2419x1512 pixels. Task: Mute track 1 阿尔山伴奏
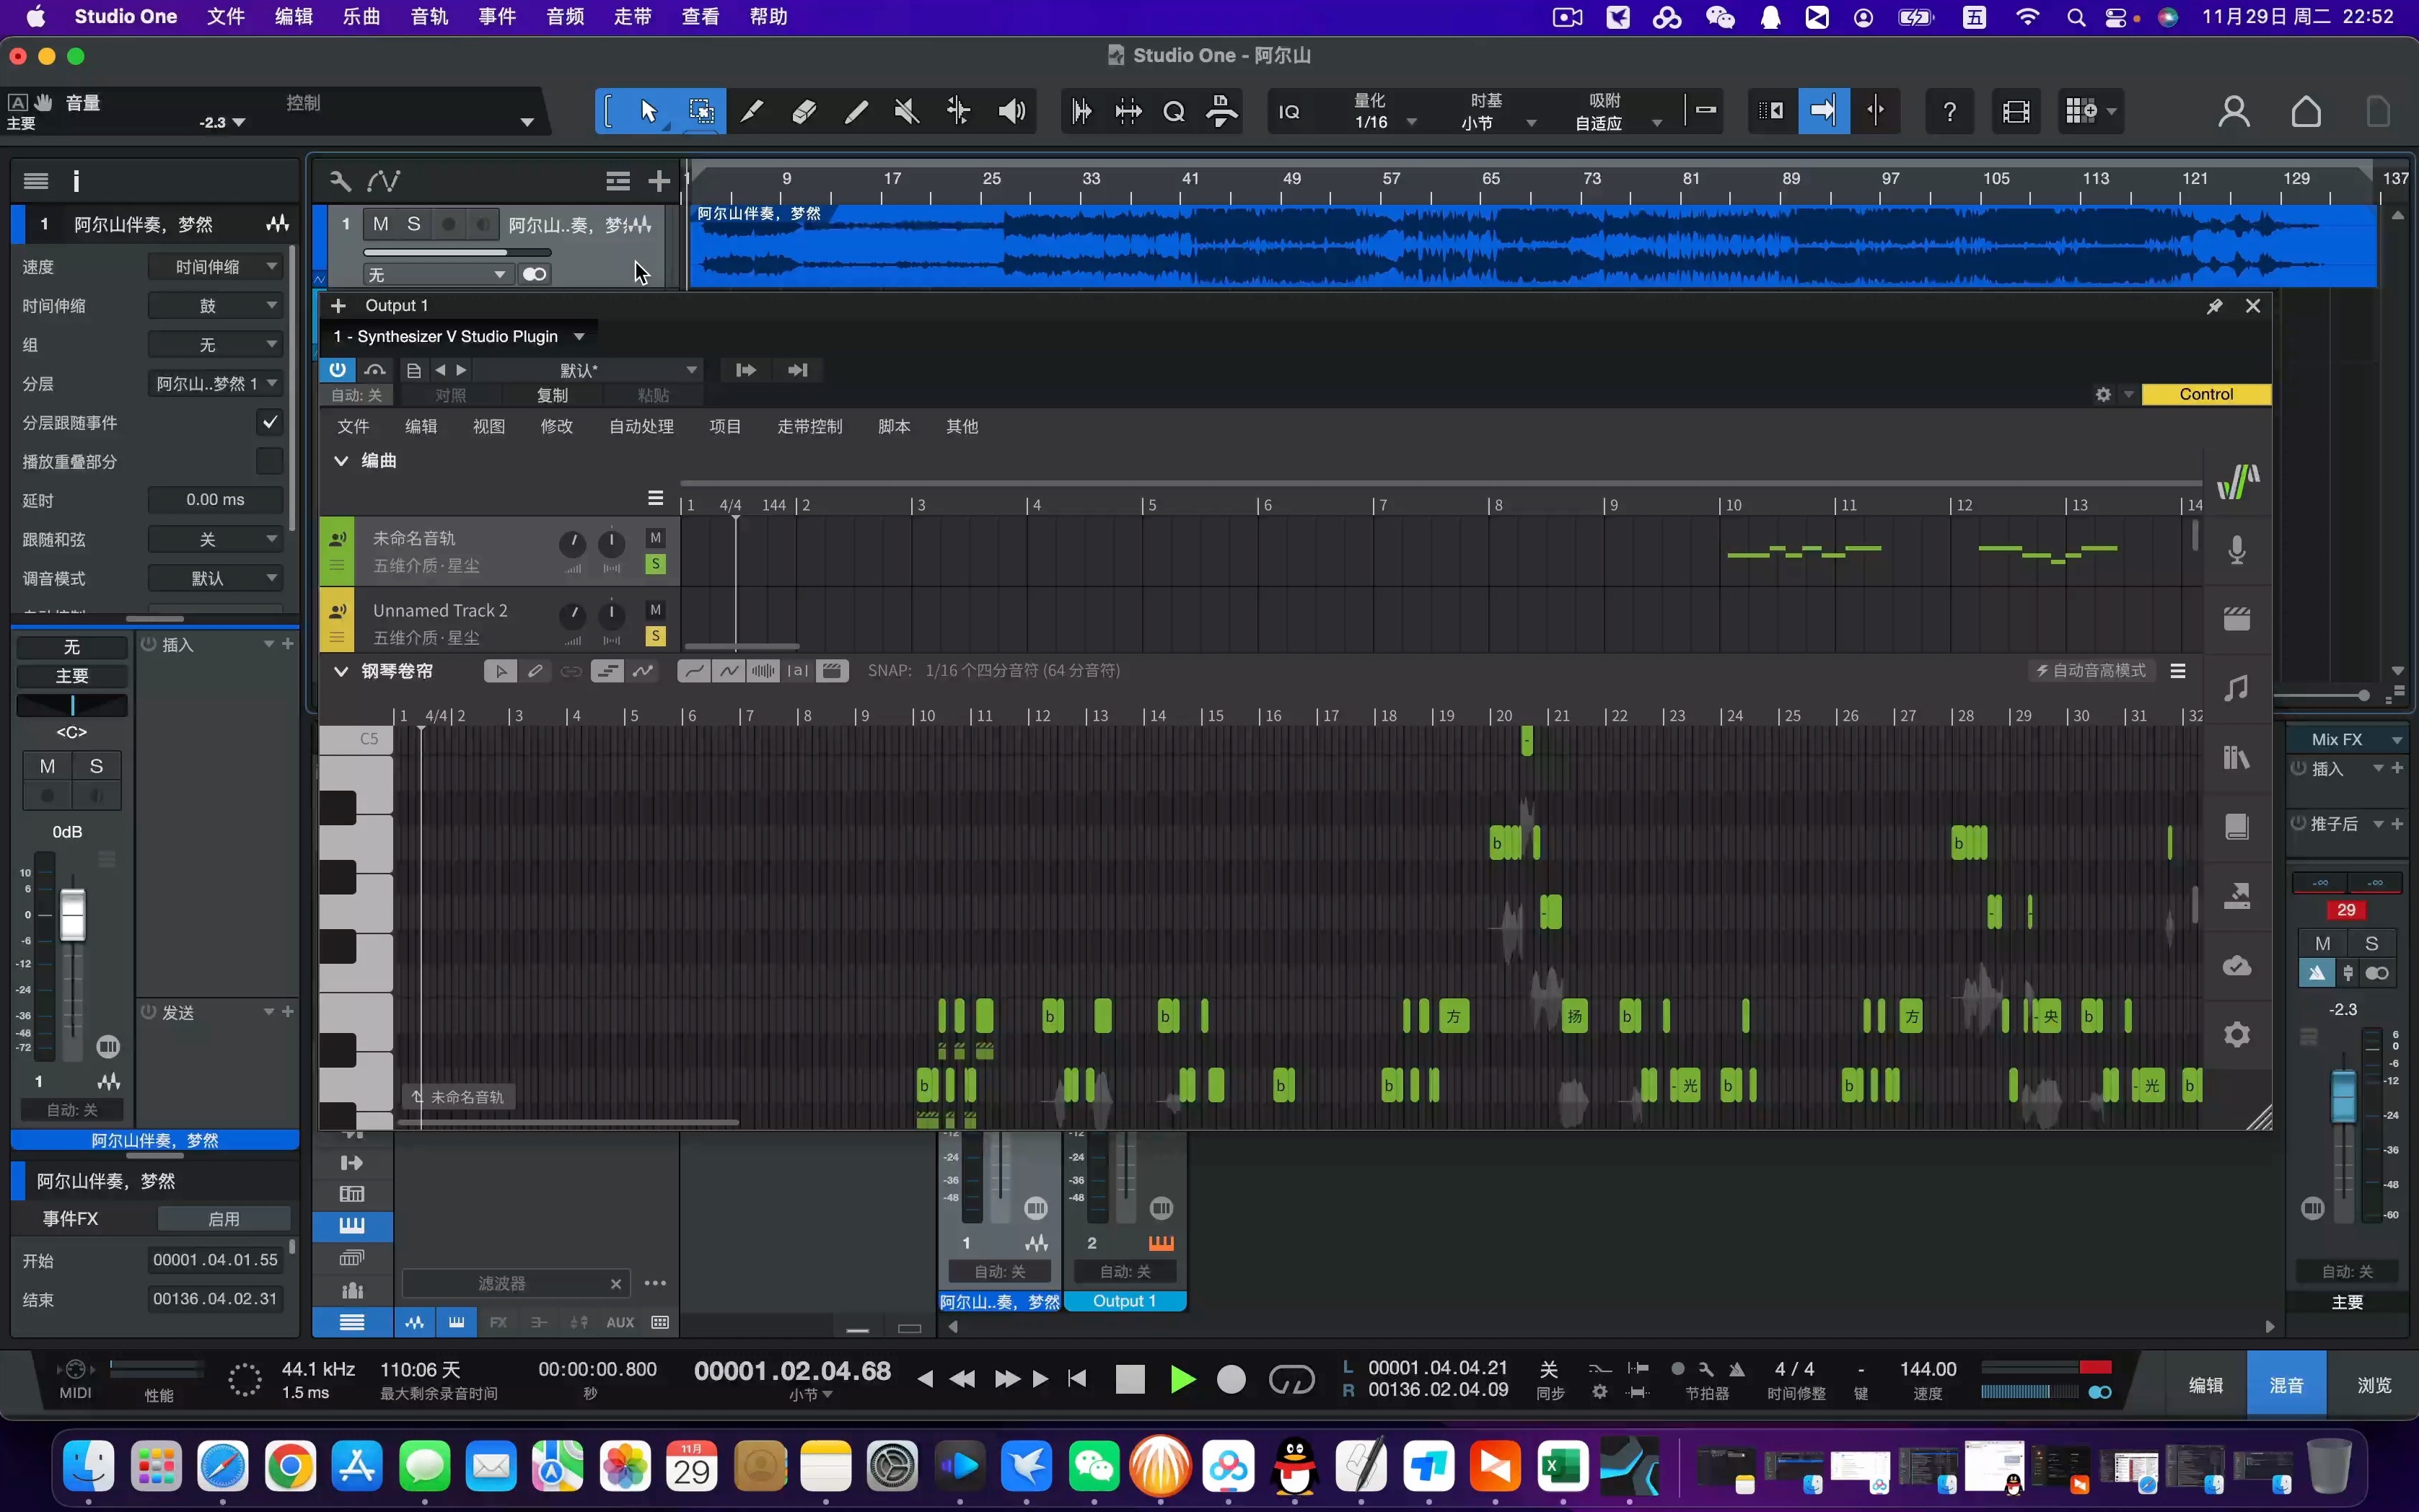(380, 224)
